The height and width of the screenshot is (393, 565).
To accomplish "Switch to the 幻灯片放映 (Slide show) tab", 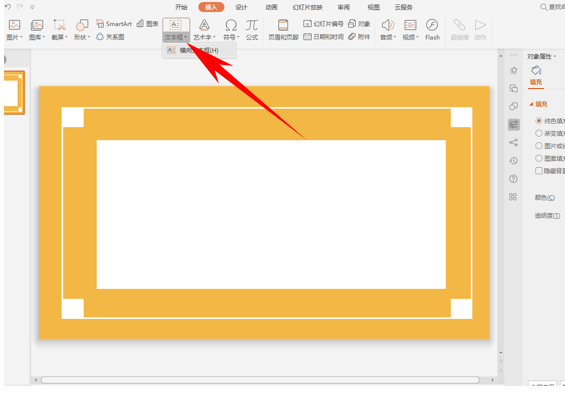I will click(x=307, y=7).
